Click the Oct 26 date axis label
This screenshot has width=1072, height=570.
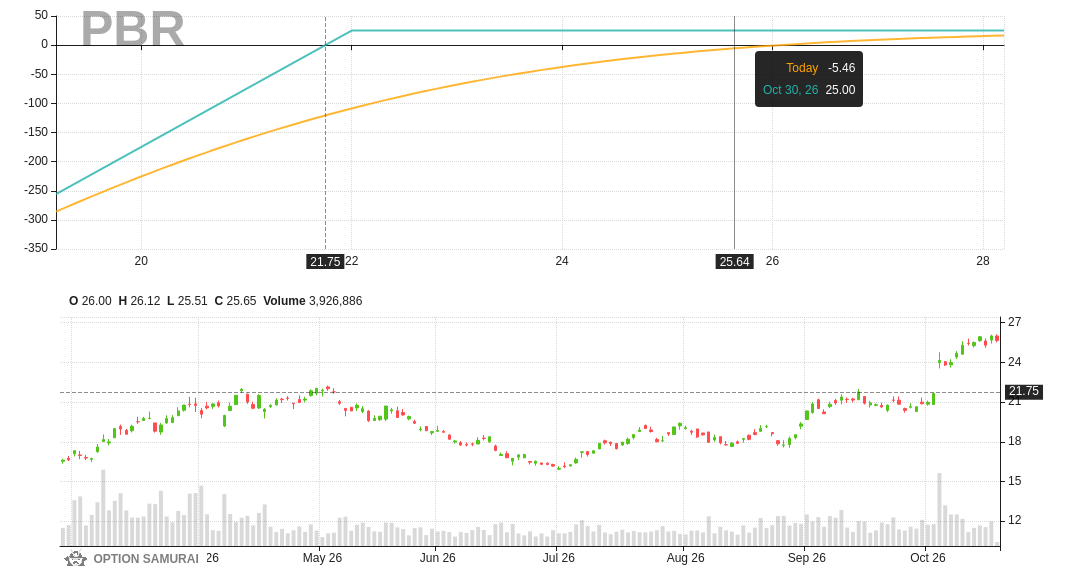[x=927, y=558]
